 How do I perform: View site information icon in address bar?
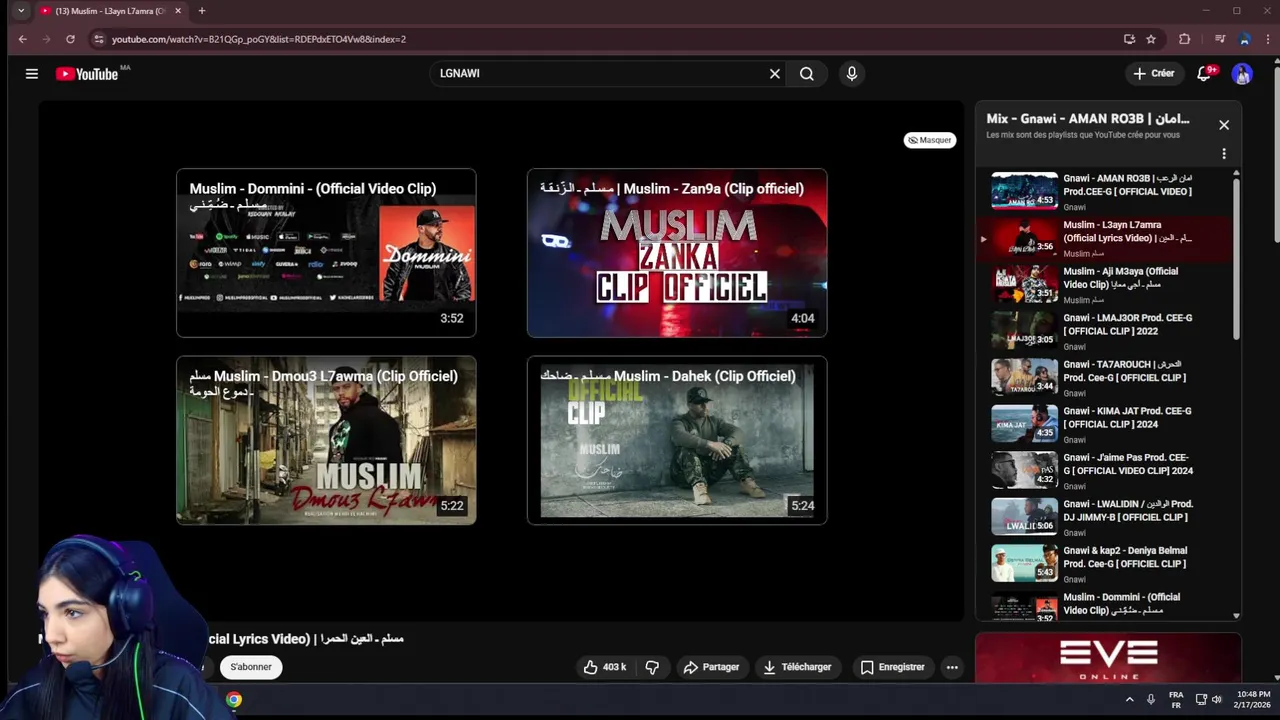(x=98, y=39)
